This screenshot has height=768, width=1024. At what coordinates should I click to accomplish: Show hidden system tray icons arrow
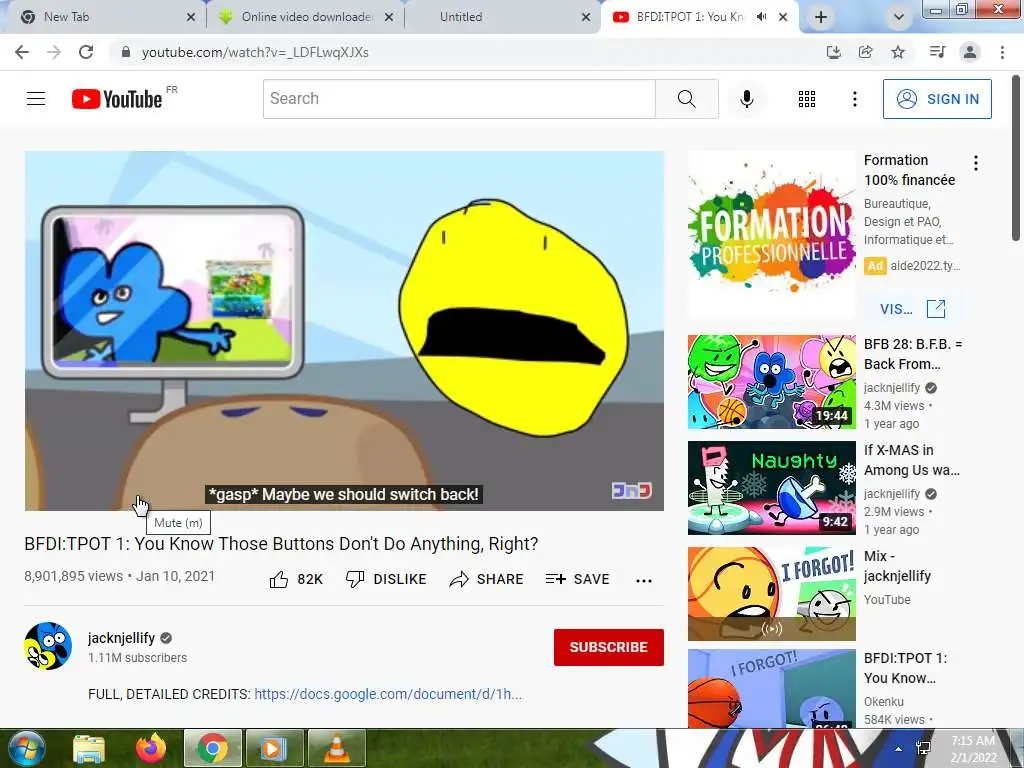[x=899, y=749]
